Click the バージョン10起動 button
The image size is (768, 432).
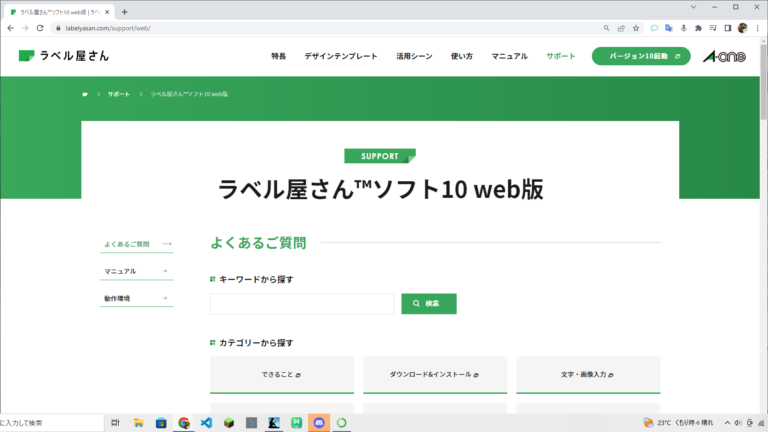(640, 56)
